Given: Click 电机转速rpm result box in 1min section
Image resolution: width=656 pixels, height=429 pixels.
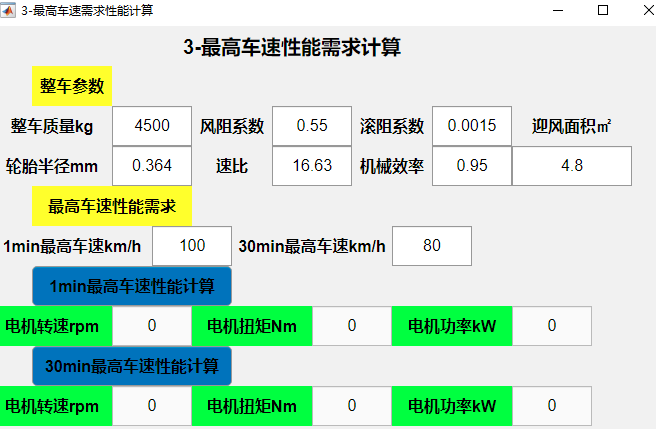Looking at the screenshot, I should click(152, 326).
